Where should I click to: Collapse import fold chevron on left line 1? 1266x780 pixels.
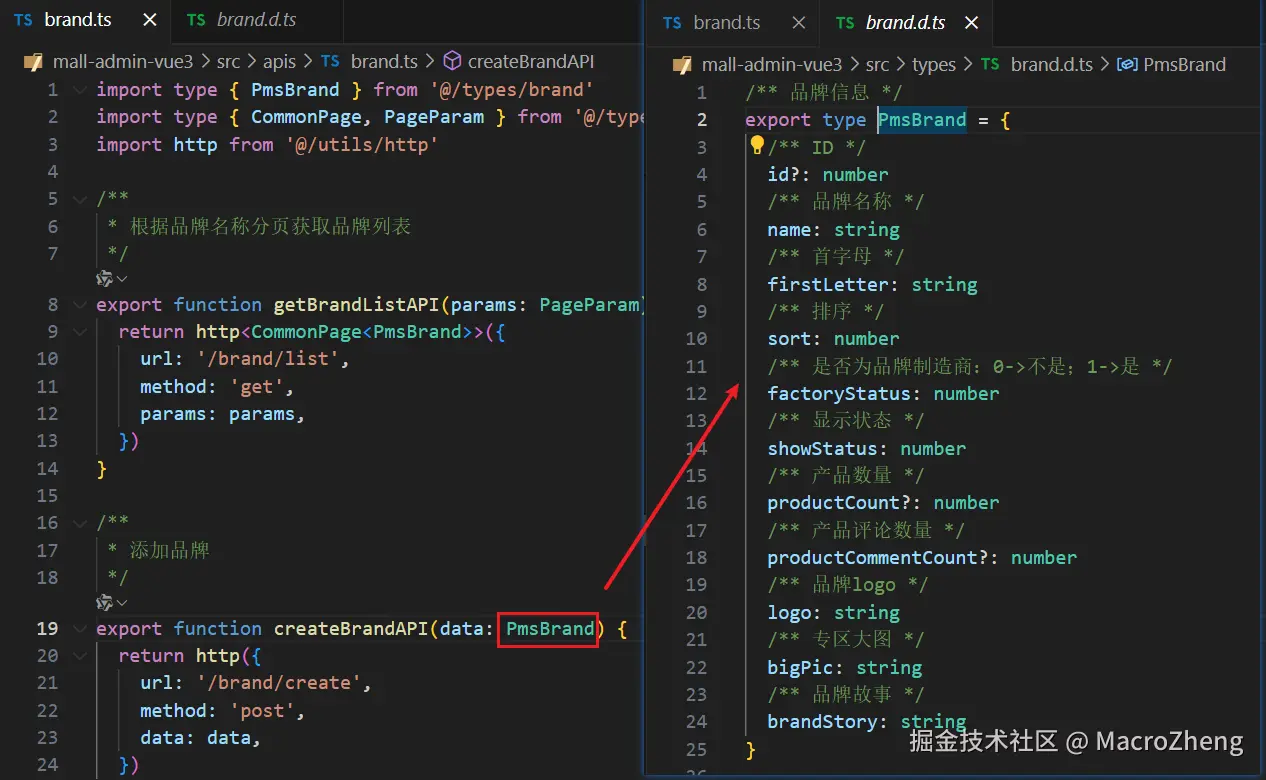tap(79, 90)
